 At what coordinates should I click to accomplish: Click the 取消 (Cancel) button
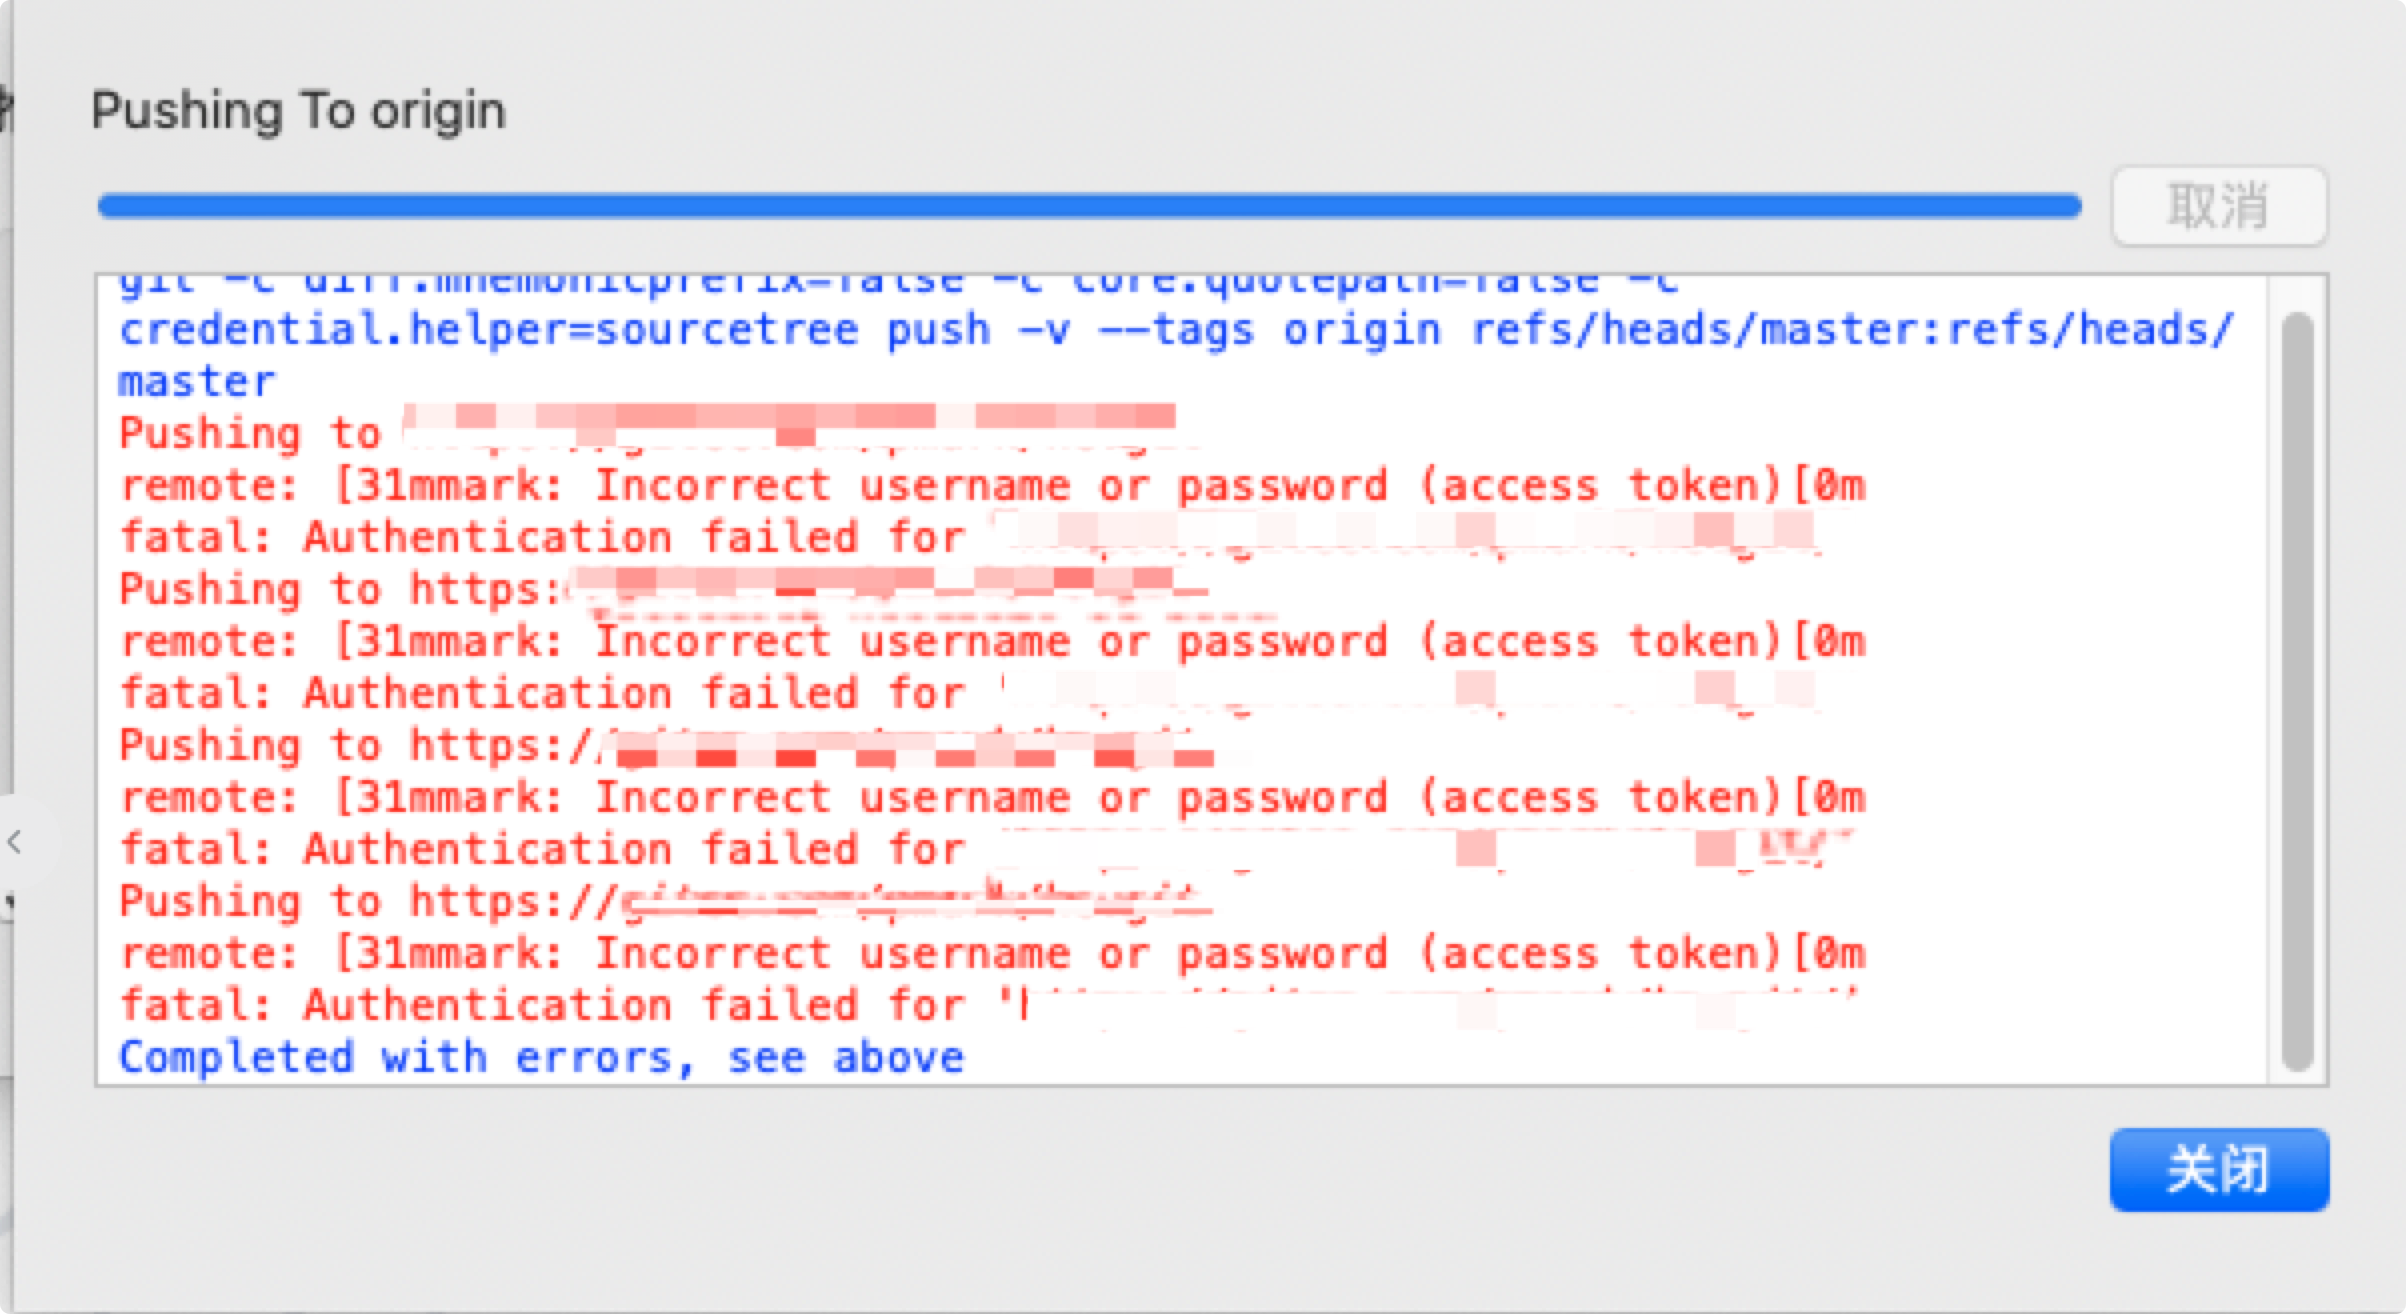point(2219,206)
